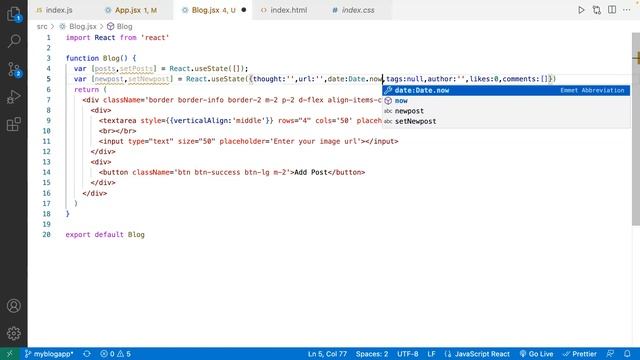640x360 pixels.
Task: Show errors and warnings count
Action: coord(116,354)
